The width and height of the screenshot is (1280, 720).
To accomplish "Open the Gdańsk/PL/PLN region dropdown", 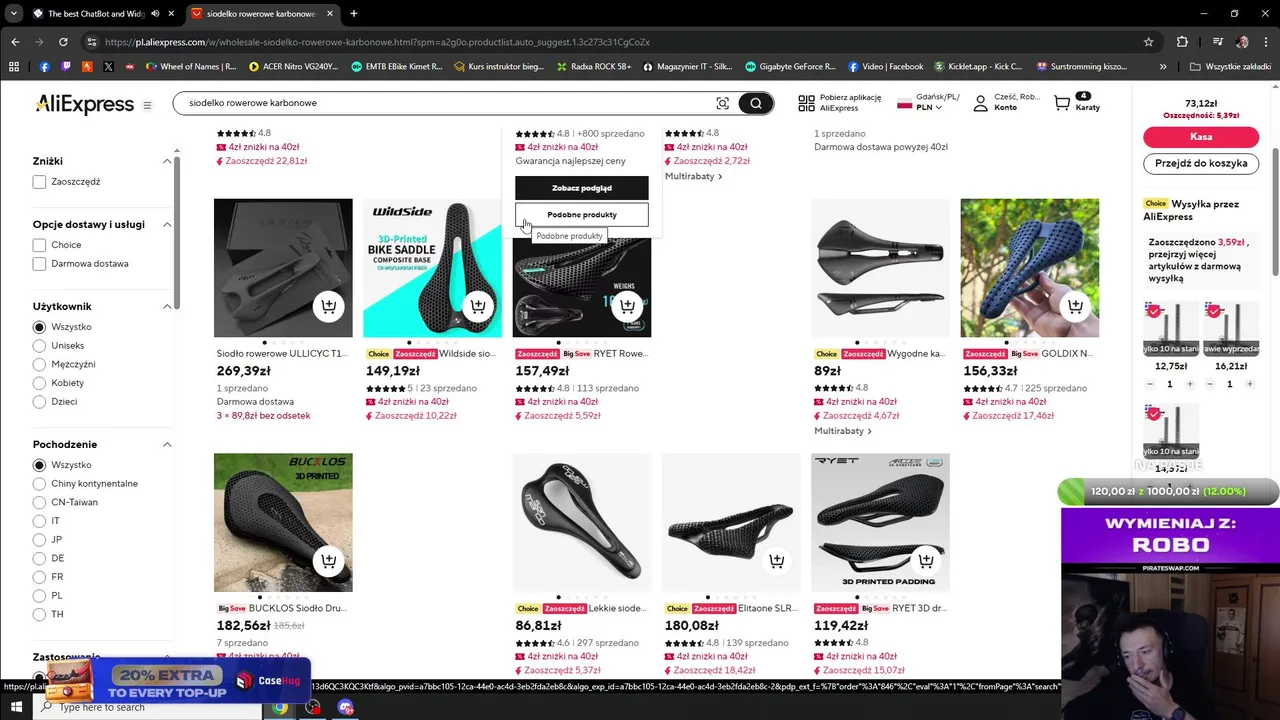I will coord(929,102).
